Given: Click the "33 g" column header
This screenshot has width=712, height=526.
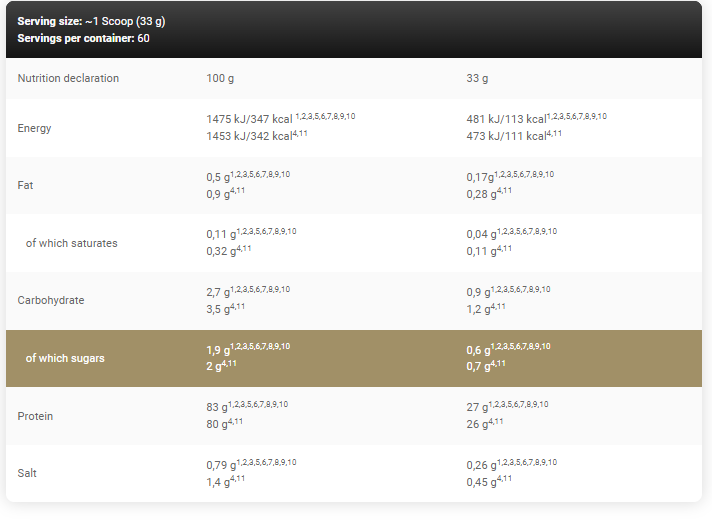Looking at the screenshot, I should [477, 78].
